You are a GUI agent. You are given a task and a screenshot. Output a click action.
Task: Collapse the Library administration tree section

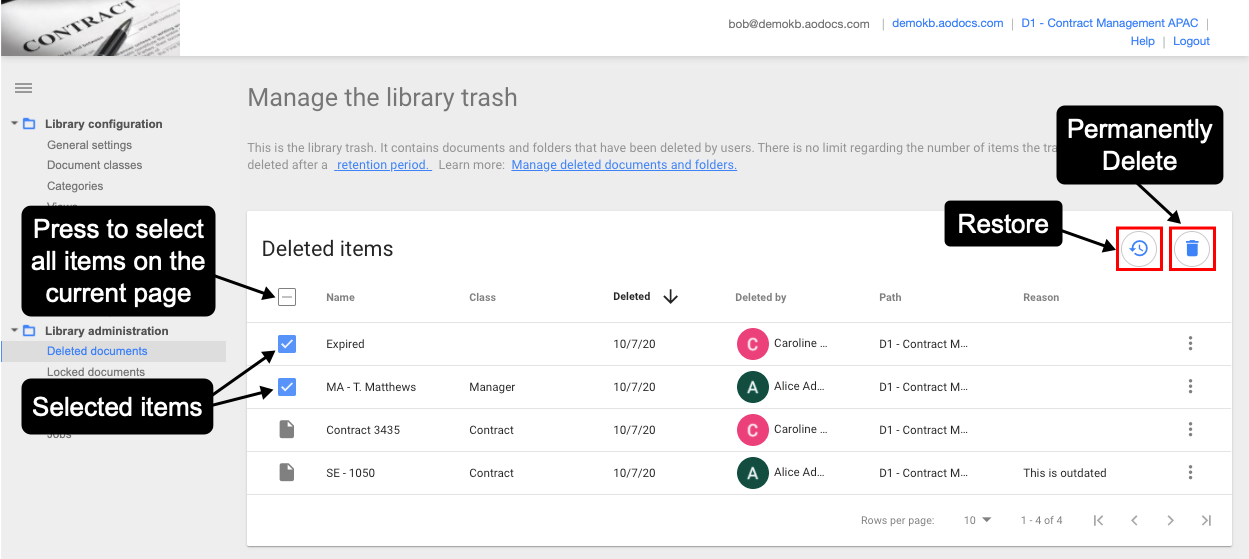pyautogui.click(x=14, y=331)
